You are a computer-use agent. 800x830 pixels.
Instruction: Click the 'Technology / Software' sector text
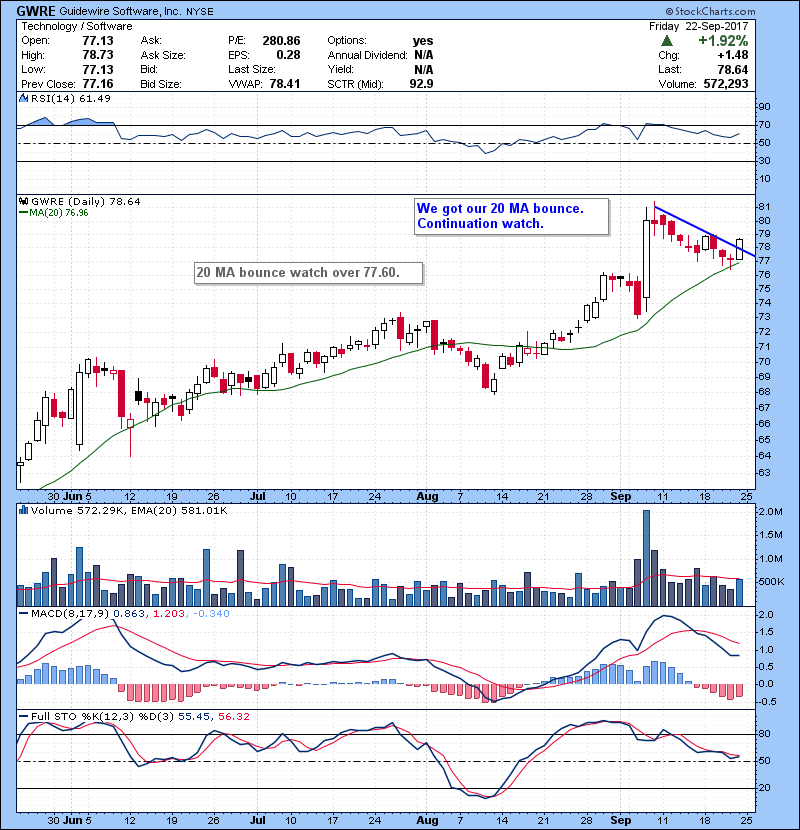pos(77,26)
